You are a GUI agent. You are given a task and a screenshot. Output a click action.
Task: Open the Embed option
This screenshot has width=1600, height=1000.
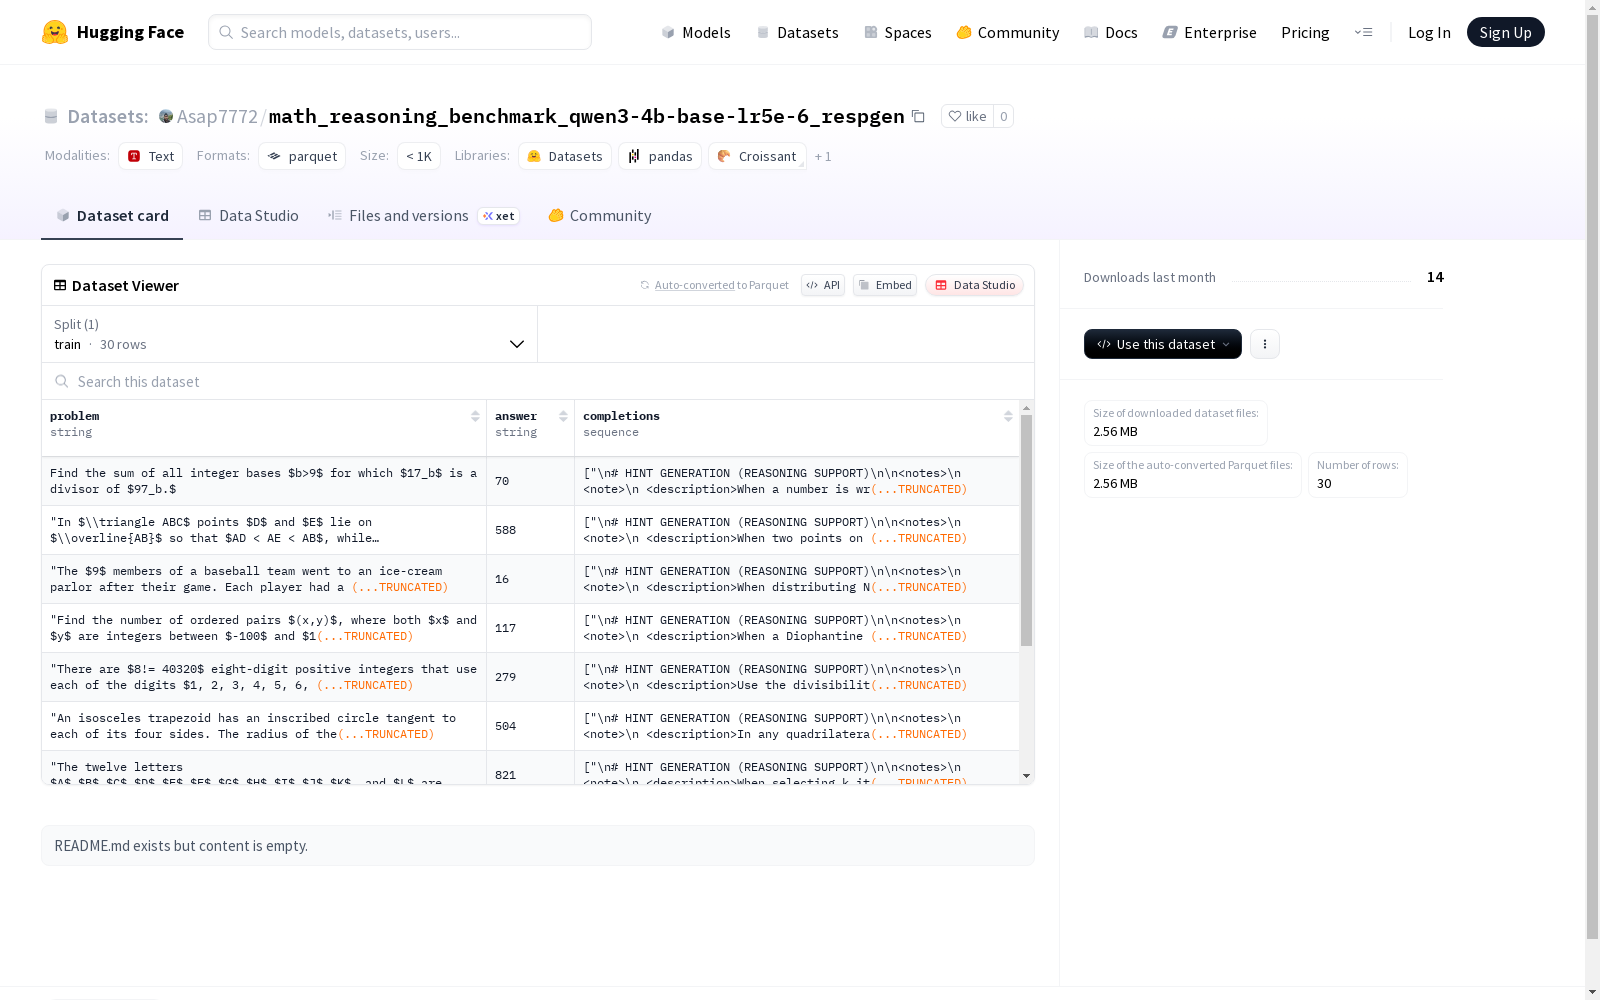click(885, 285)
